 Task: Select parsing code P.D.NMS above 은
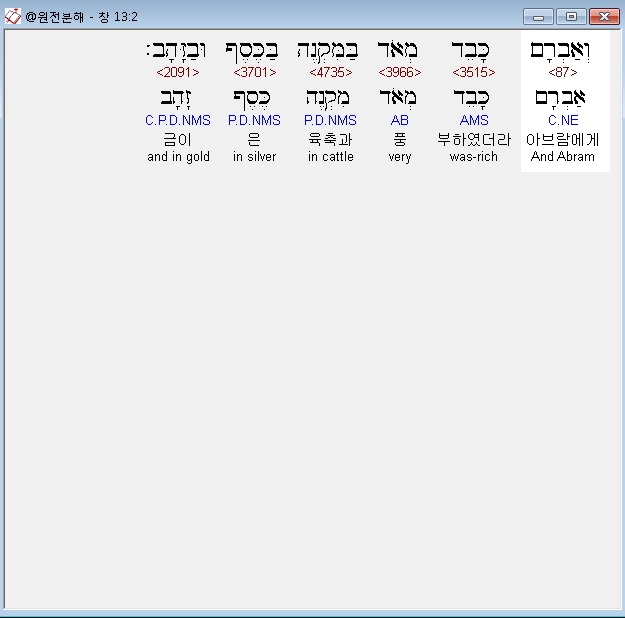tap(254, 120)
